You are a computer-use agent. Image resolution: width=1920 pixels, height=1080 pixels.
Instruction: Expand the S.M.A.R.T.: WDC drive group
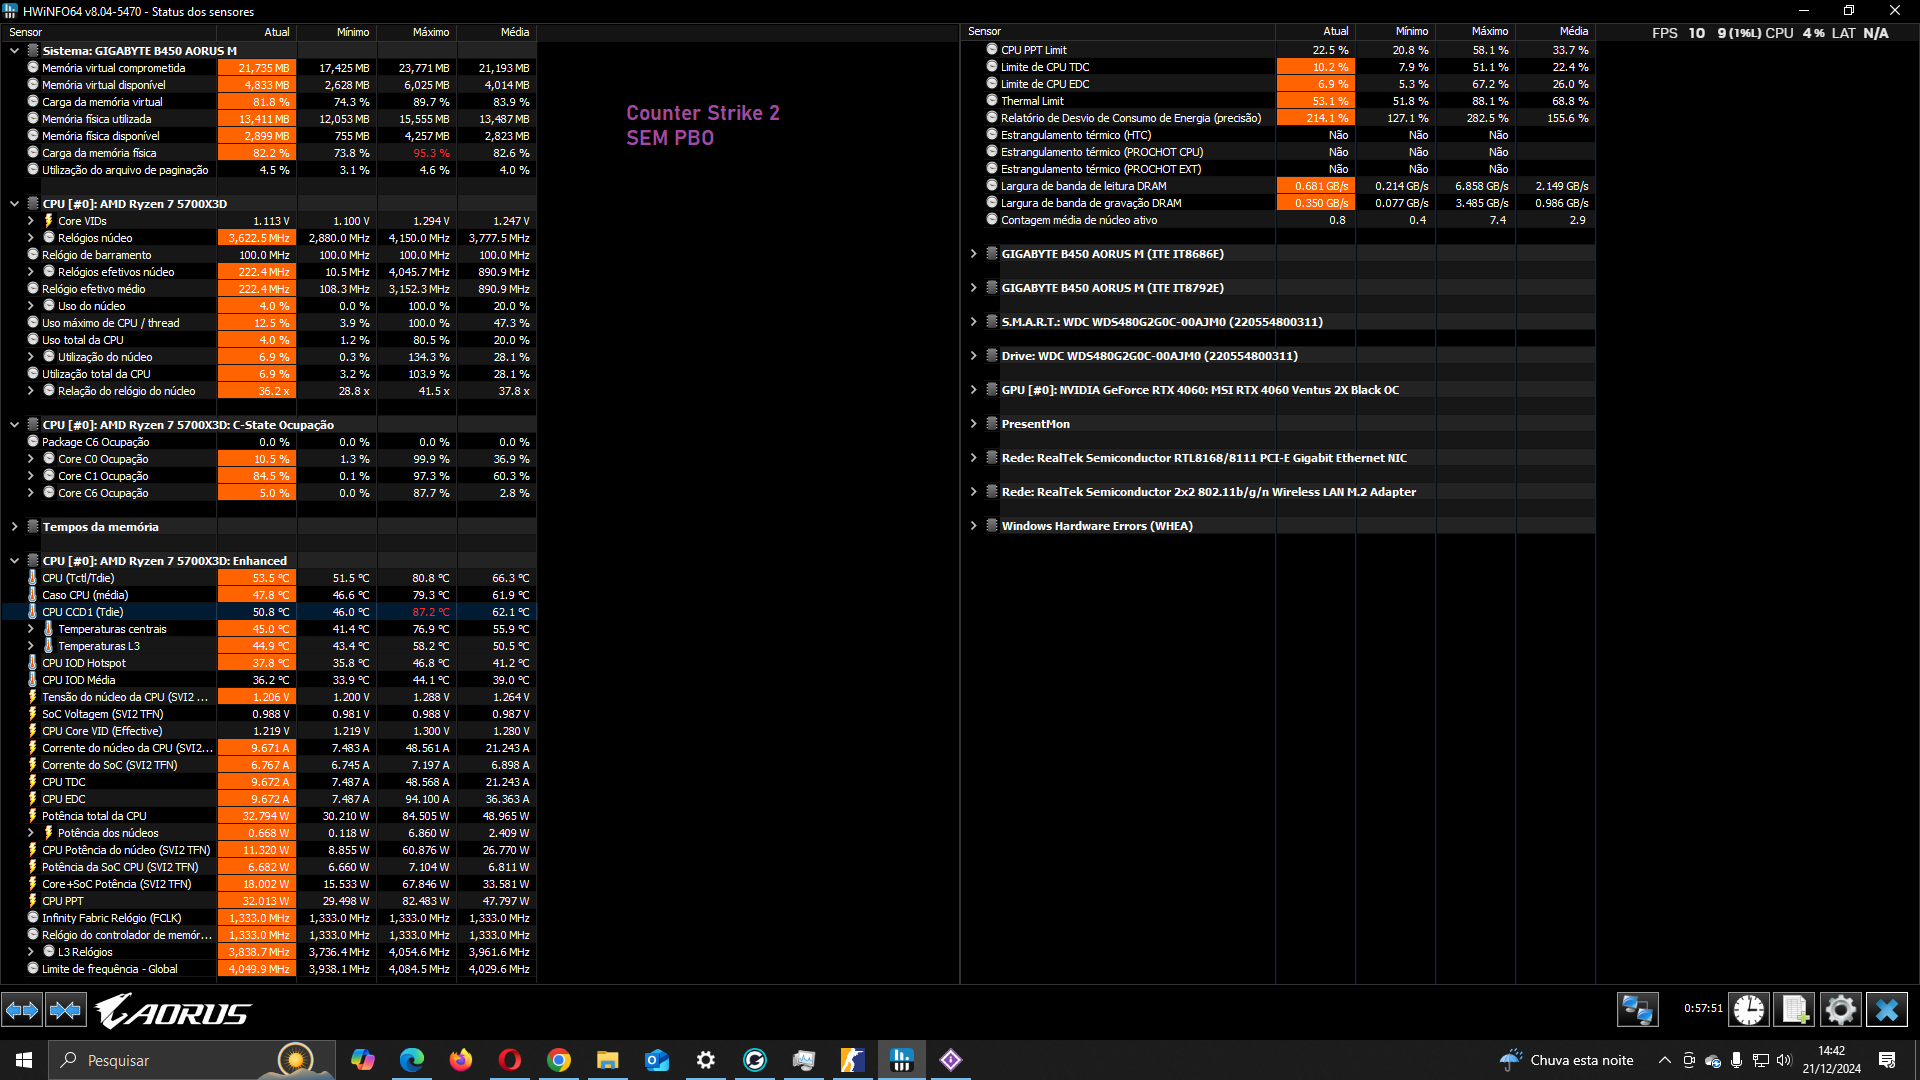click(x=973, y=322)
